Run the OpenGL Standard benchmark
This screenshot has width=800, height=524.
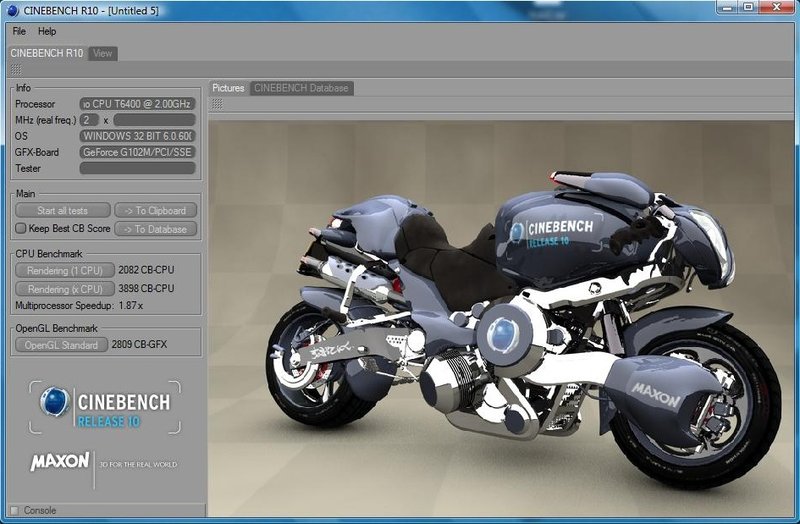(61, 345)
